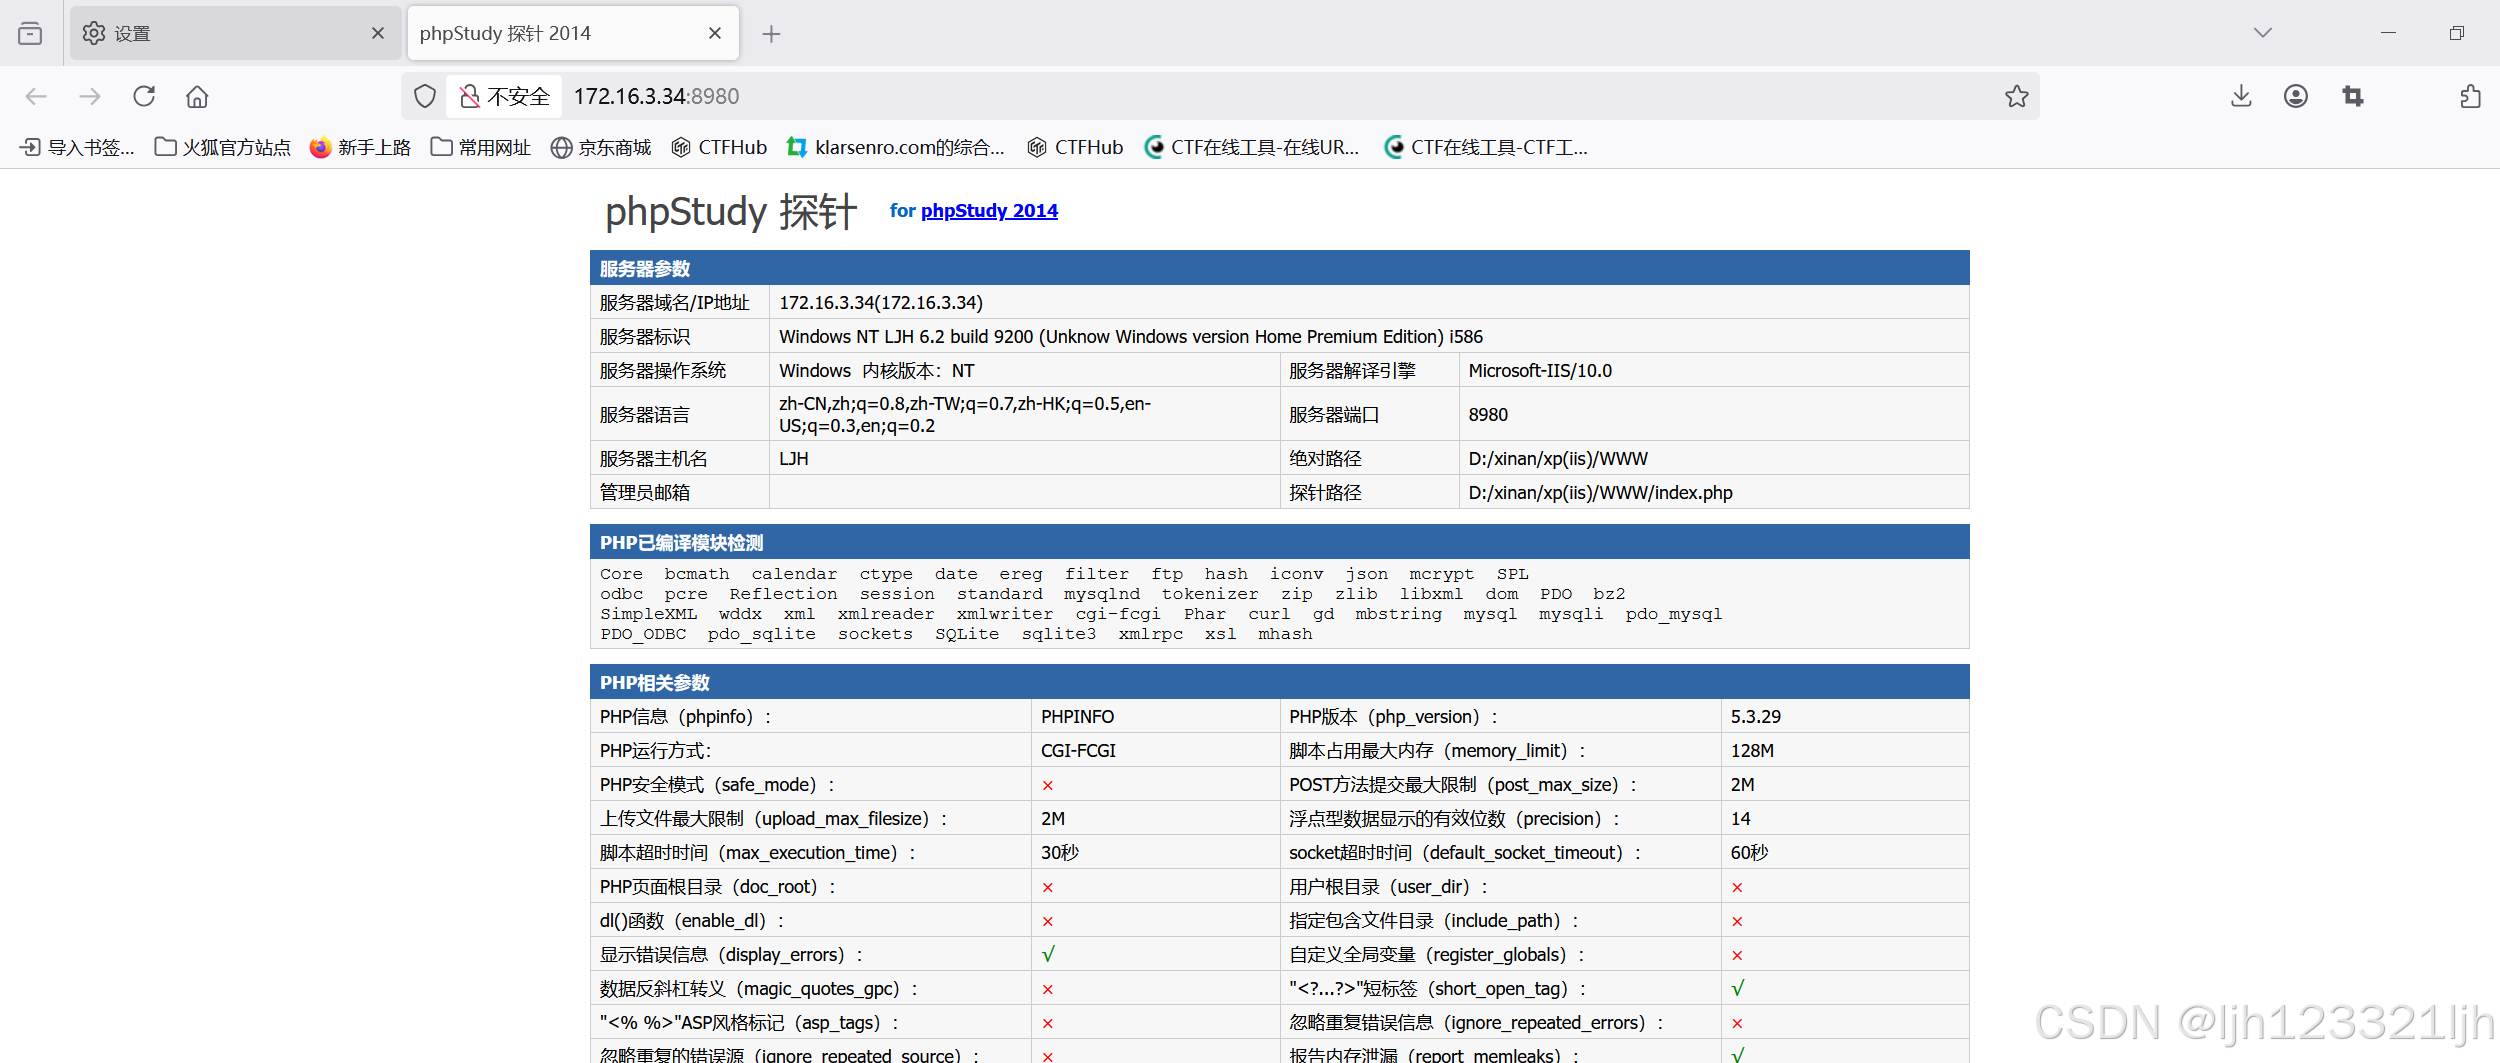
Task: Close the 设置 tab
Action: [x=378, y=33]
